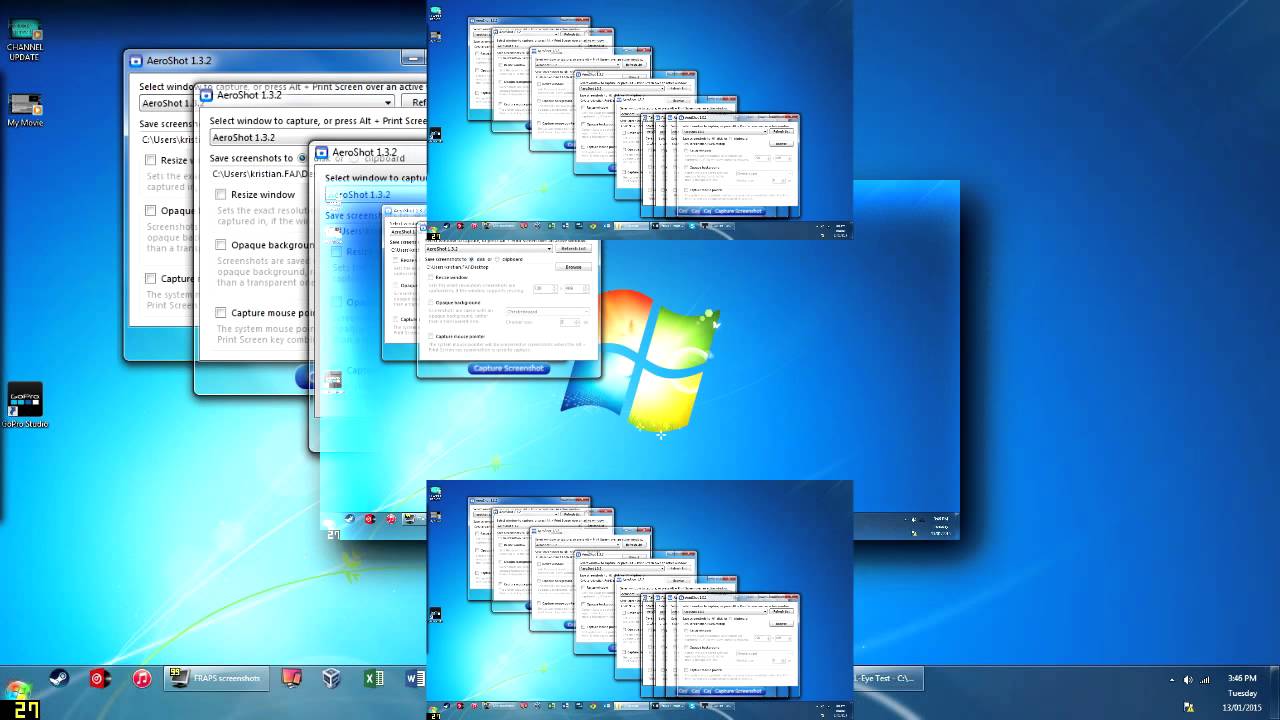
Task: Click highlighted AeroShot 1.3.2 combo in third window
Action: [376, 194]
